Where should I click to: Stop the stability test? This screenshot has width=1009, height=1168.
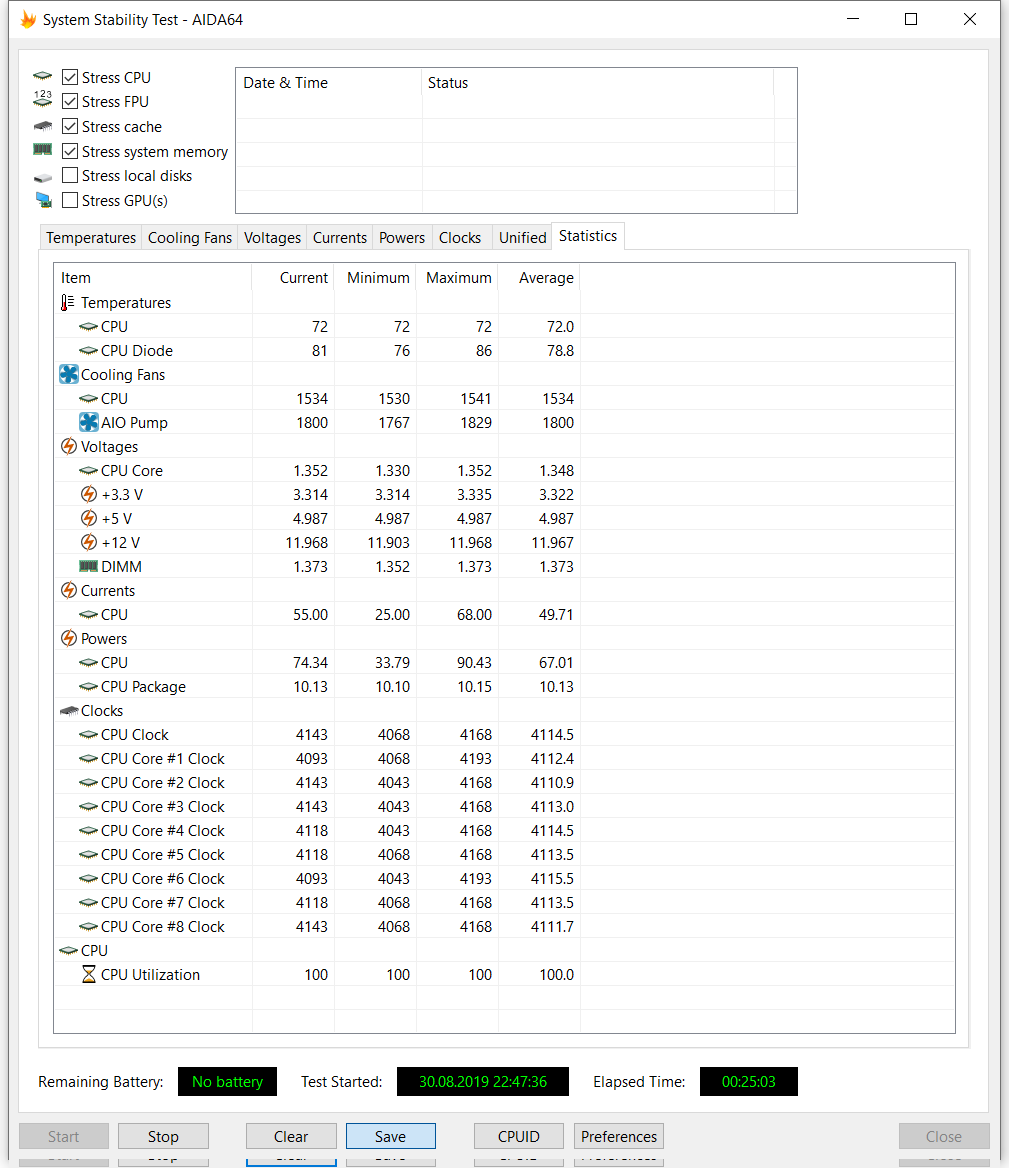point(163,1137)
